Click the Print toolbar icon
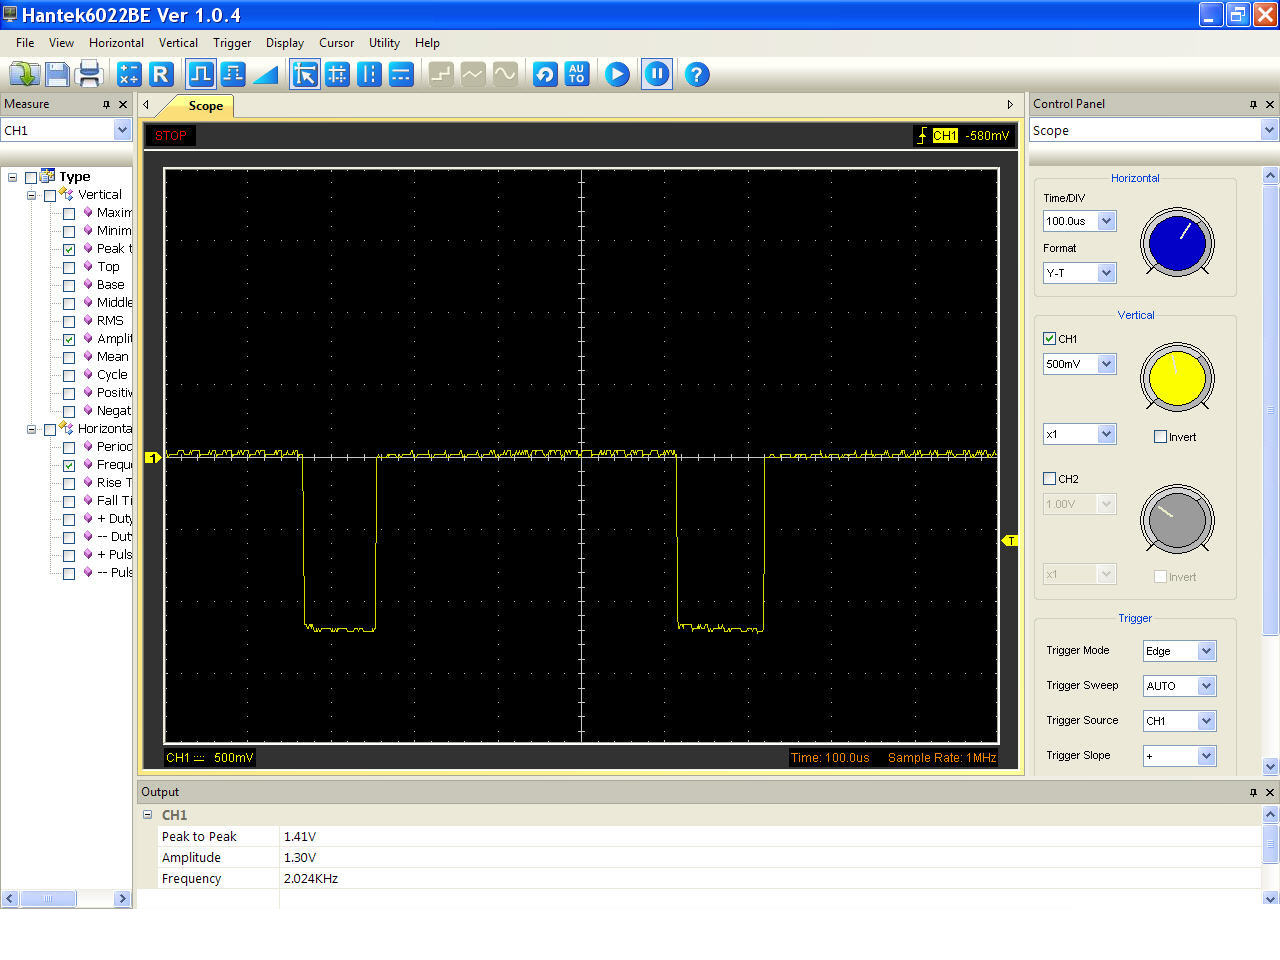The height and width of the screenshot is (960, 1280). tap(90, 74)
